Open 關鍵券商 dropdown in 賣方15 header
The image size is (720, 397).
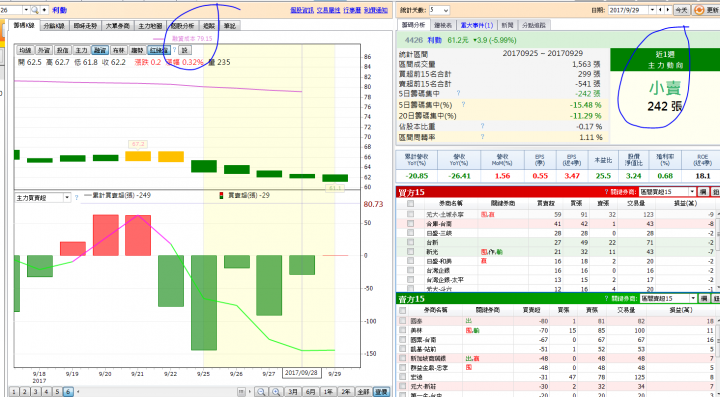pos(669,299)
